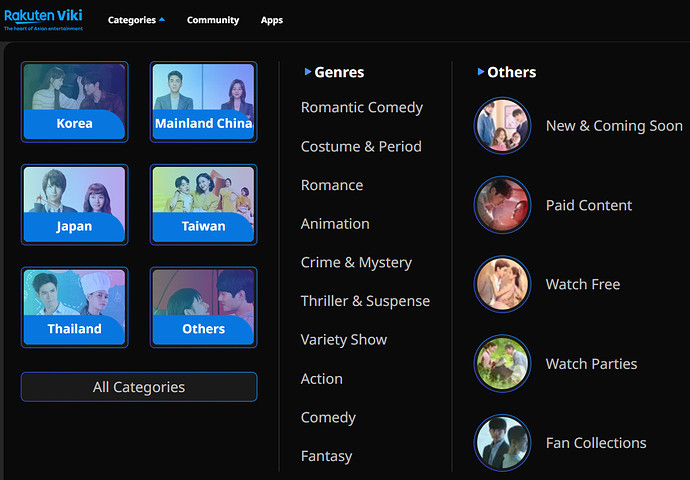The width and height of the screenshot is (690, 480).
Task: Open the New & Coming Soon circular icon
Action: pyautogui.click(x=502, y=126)
